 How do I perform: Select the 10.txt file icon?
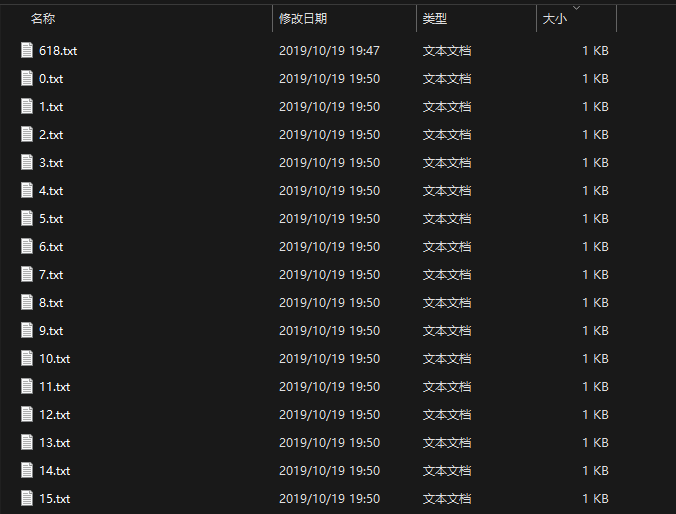[27, 358]
